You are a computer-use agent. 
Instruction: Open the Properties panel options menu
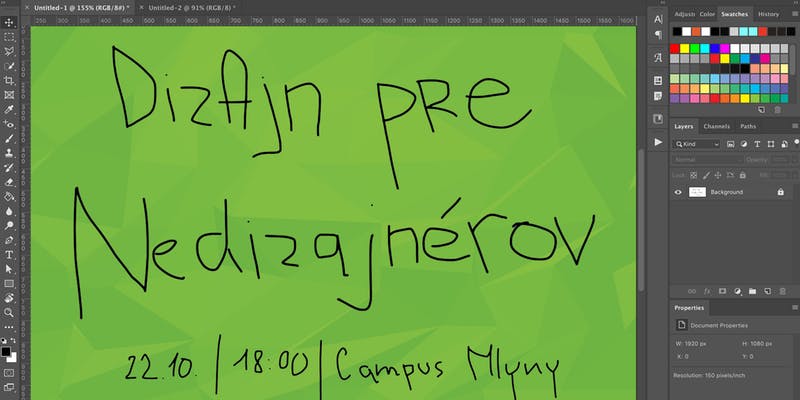(793, 308)
